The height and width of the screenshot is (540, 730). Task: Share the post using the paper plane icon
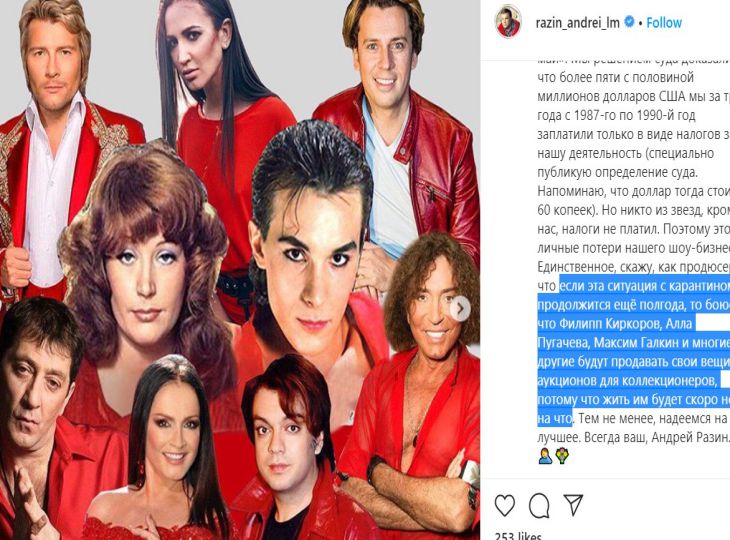[573, 505]
